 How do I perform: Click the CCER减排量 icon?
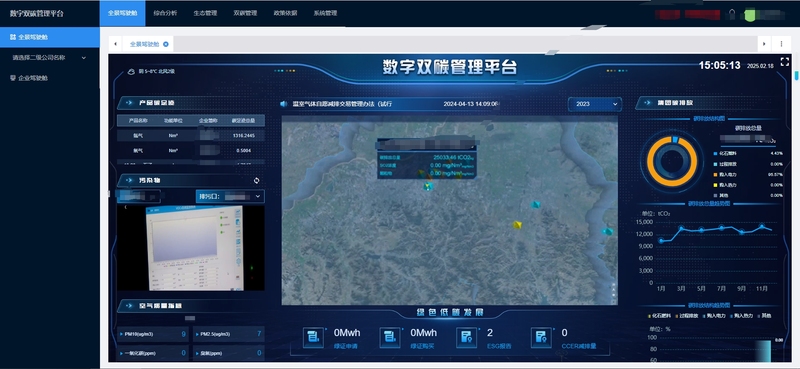coord(541,338)
